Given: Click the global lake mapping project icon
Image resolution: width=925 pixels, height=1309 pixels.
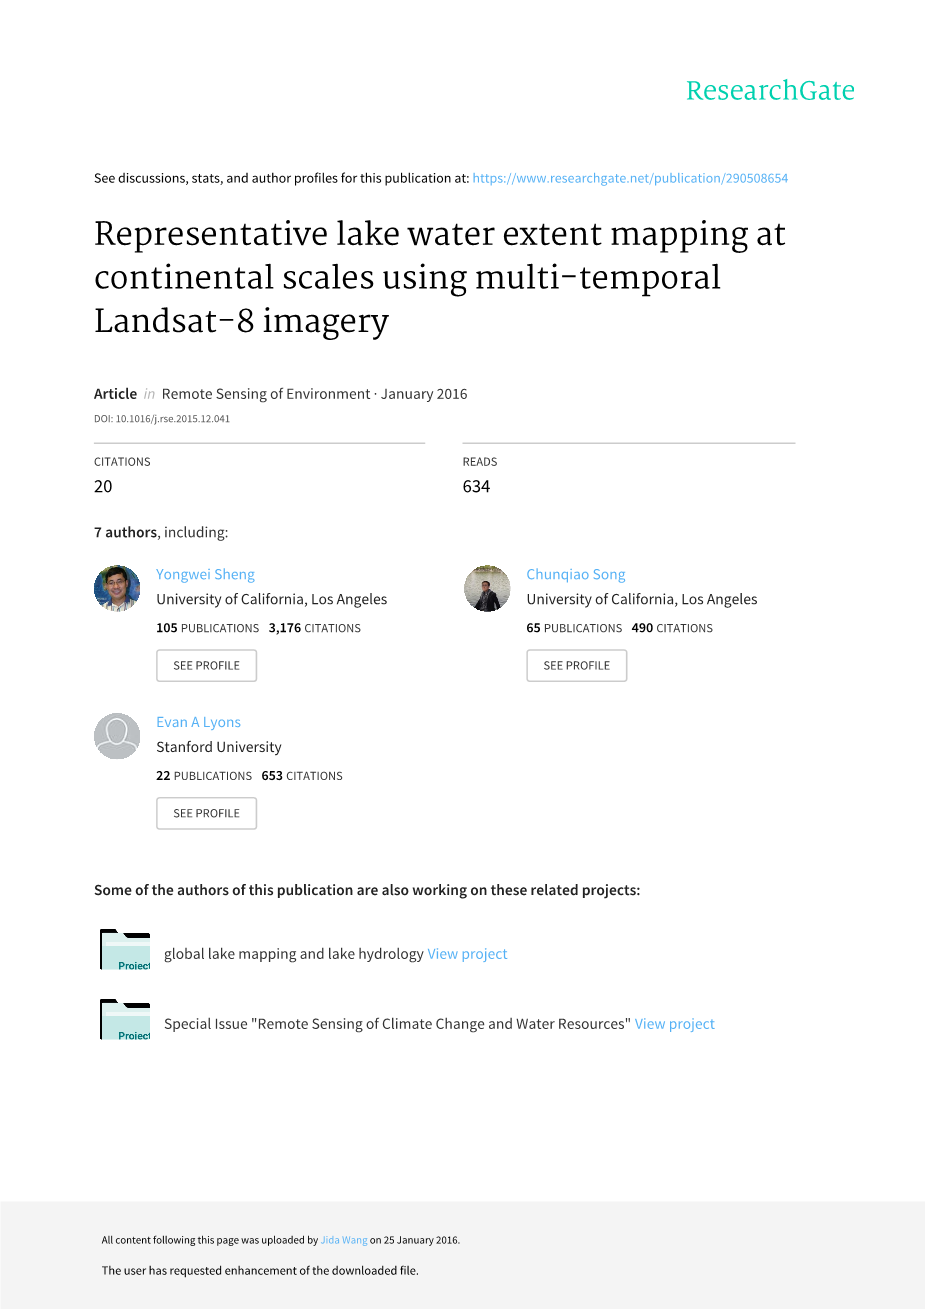Looking at the screenshot, I should 125,950.
